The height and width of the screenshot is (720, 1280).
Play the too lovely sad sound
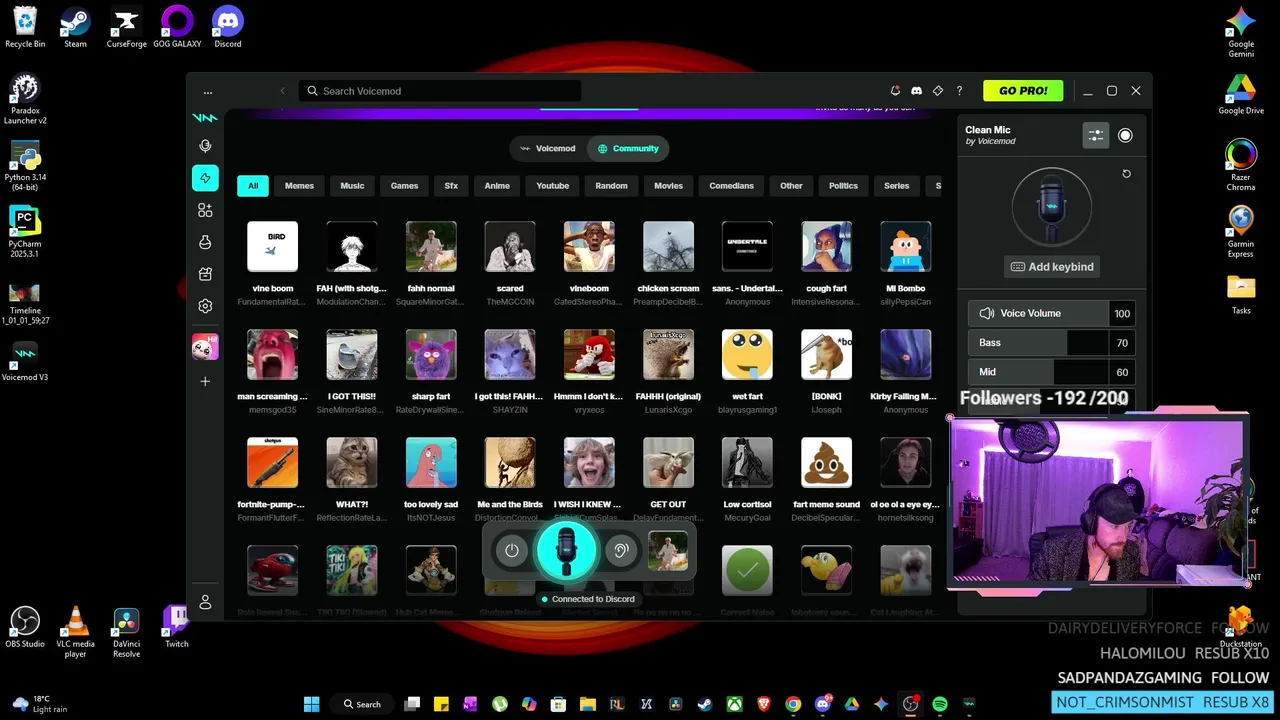pyautogui.click(x=431, y=462)
